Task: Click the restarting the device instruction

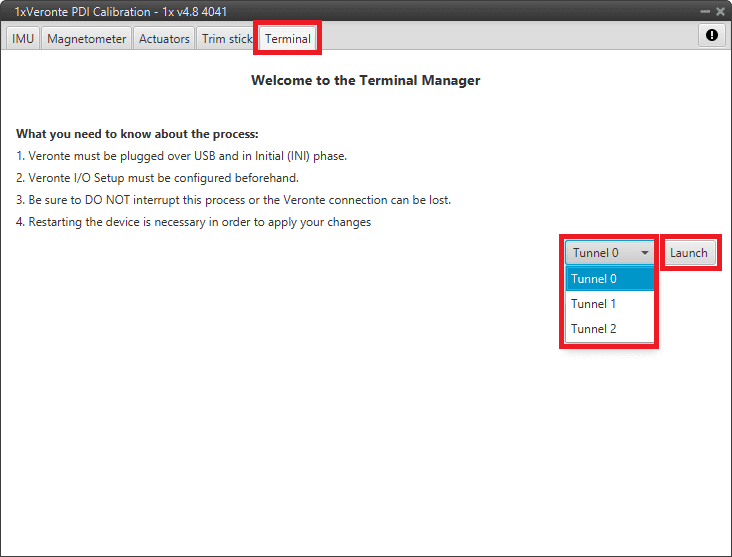Action: click(193, 222)
